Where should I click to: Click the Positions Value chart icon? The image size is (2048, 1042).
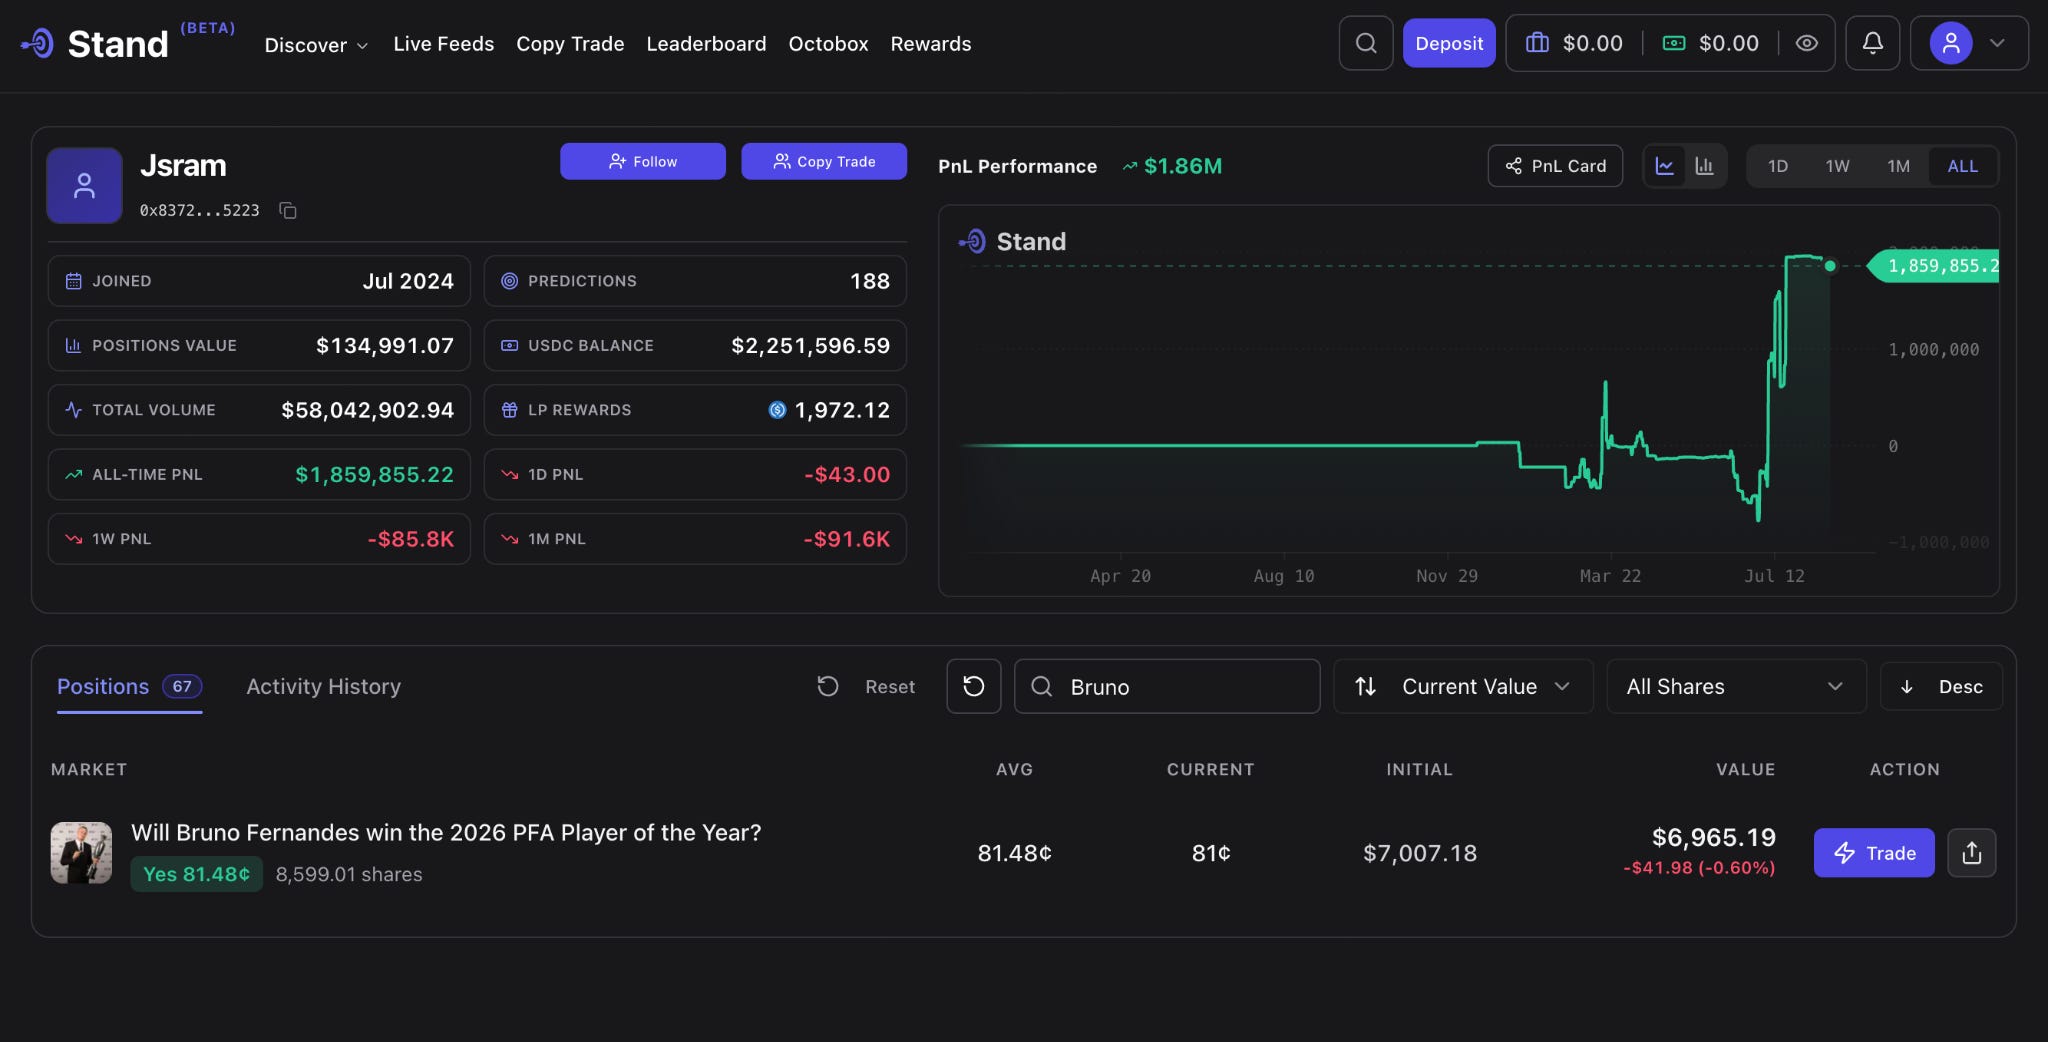73,345
